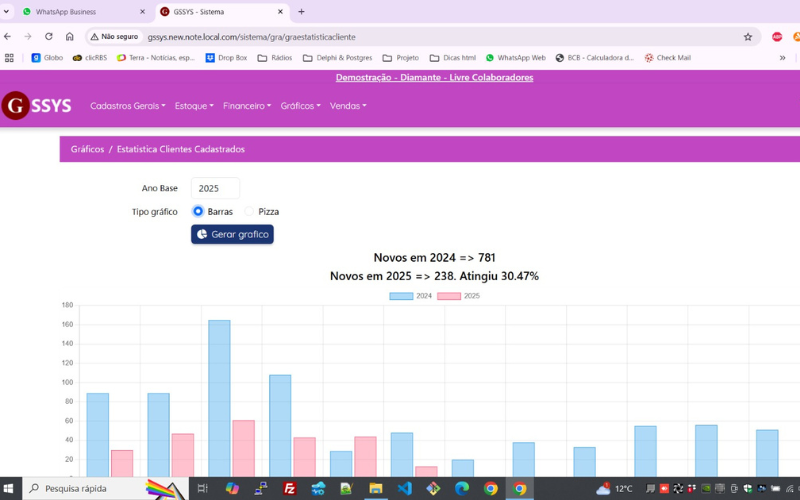Toggle the 2025 legend series
This screenshot has height=500, width=800.
(x=459, y=296)
